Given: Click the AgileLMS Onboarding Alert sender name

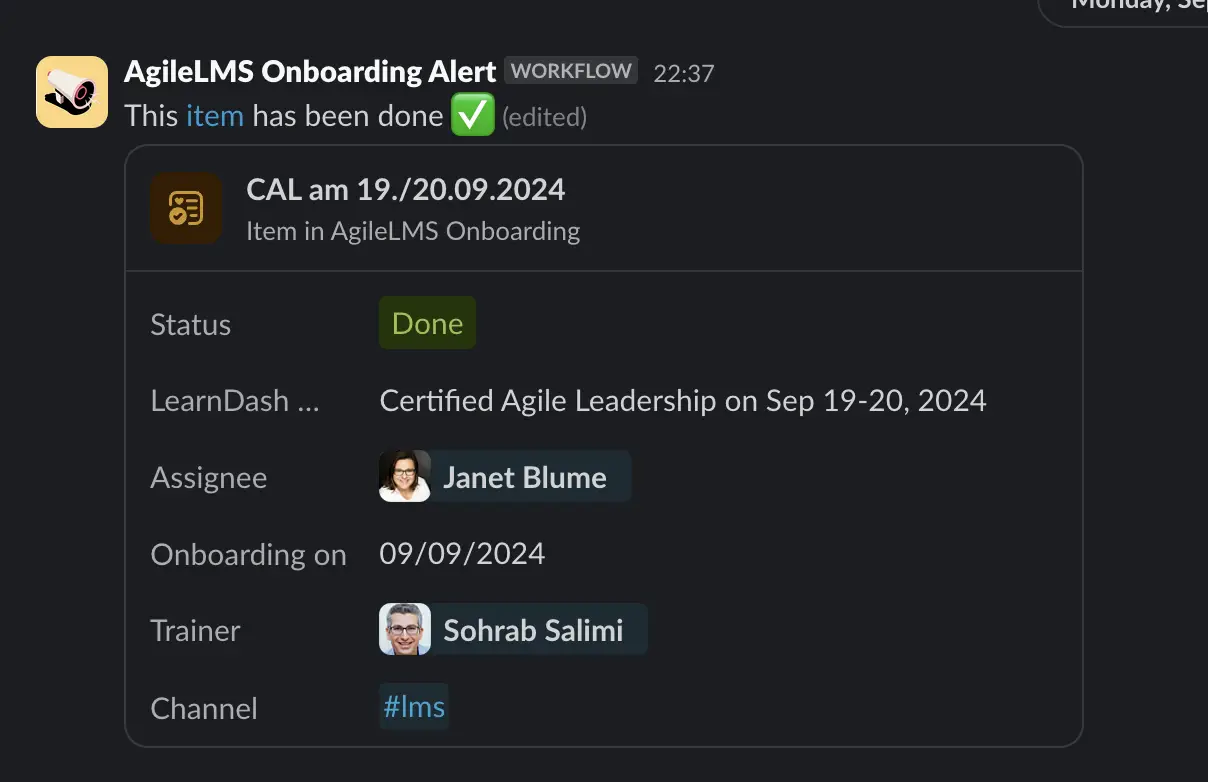Looking at the screenshot, I should coord(310,72).
